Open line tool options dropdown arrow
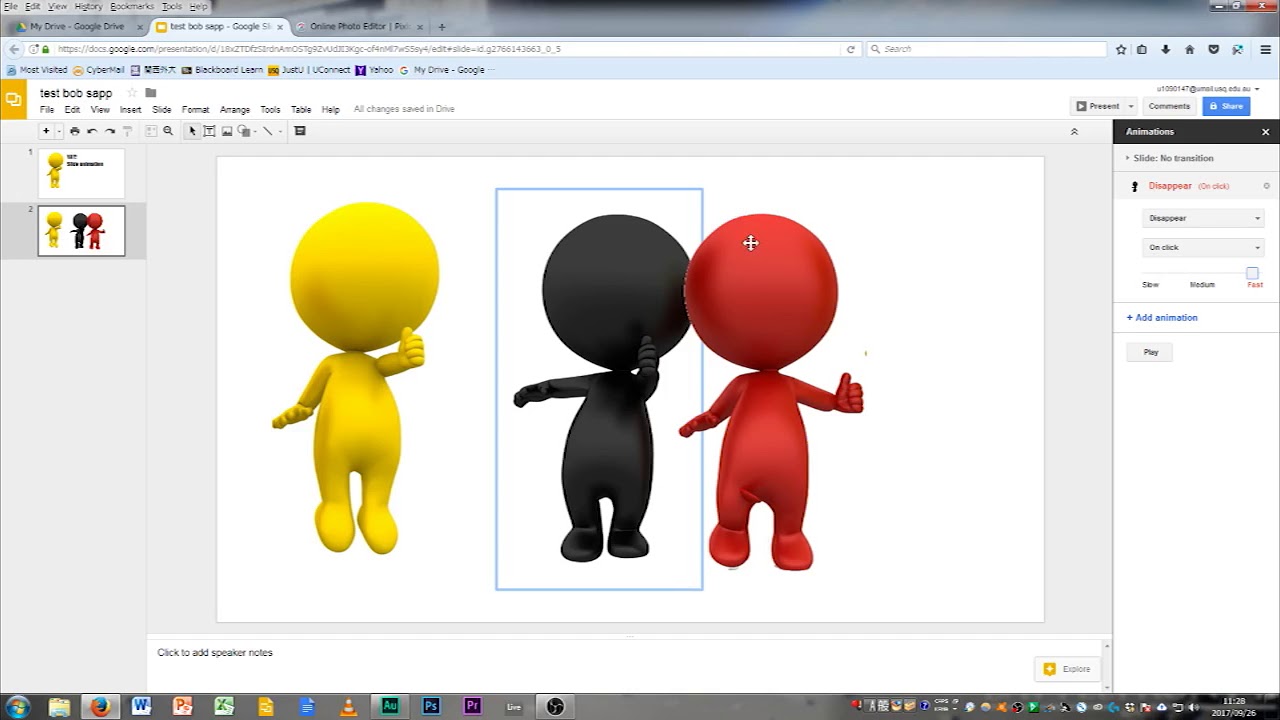Image resolution: width=1280 pixels, height=720 pixels. click(x=280, y=131)
